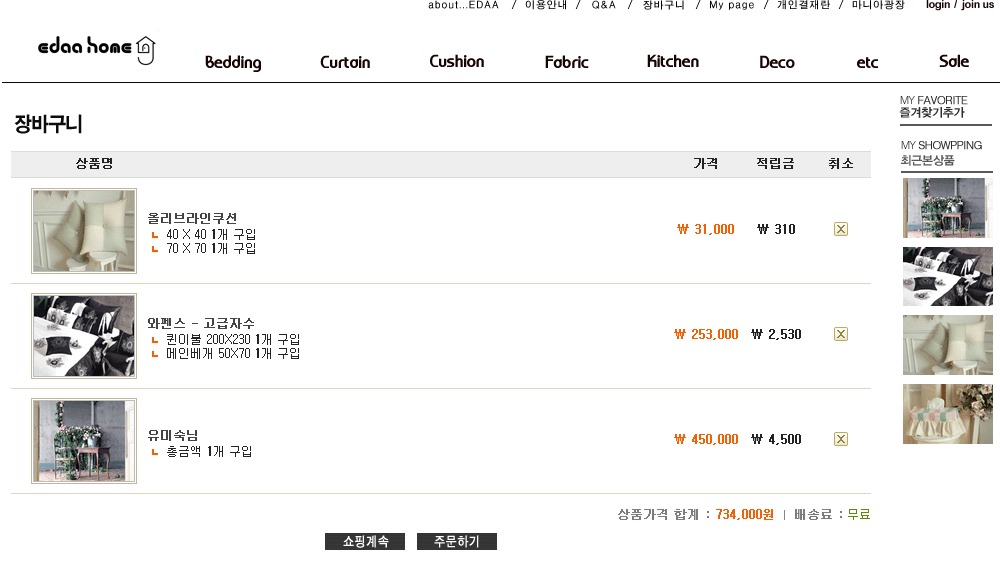This screenshot has width=1000, height=570.
Task: Select the Cushion menu item
Action: pos(457,62)
